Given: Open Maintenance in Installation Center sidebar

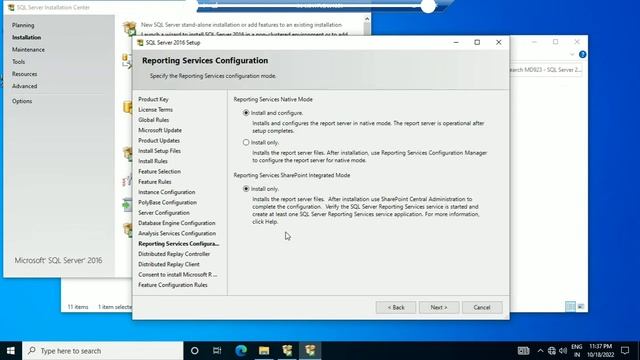Looking at the screenshot, I should coord(29,50).
